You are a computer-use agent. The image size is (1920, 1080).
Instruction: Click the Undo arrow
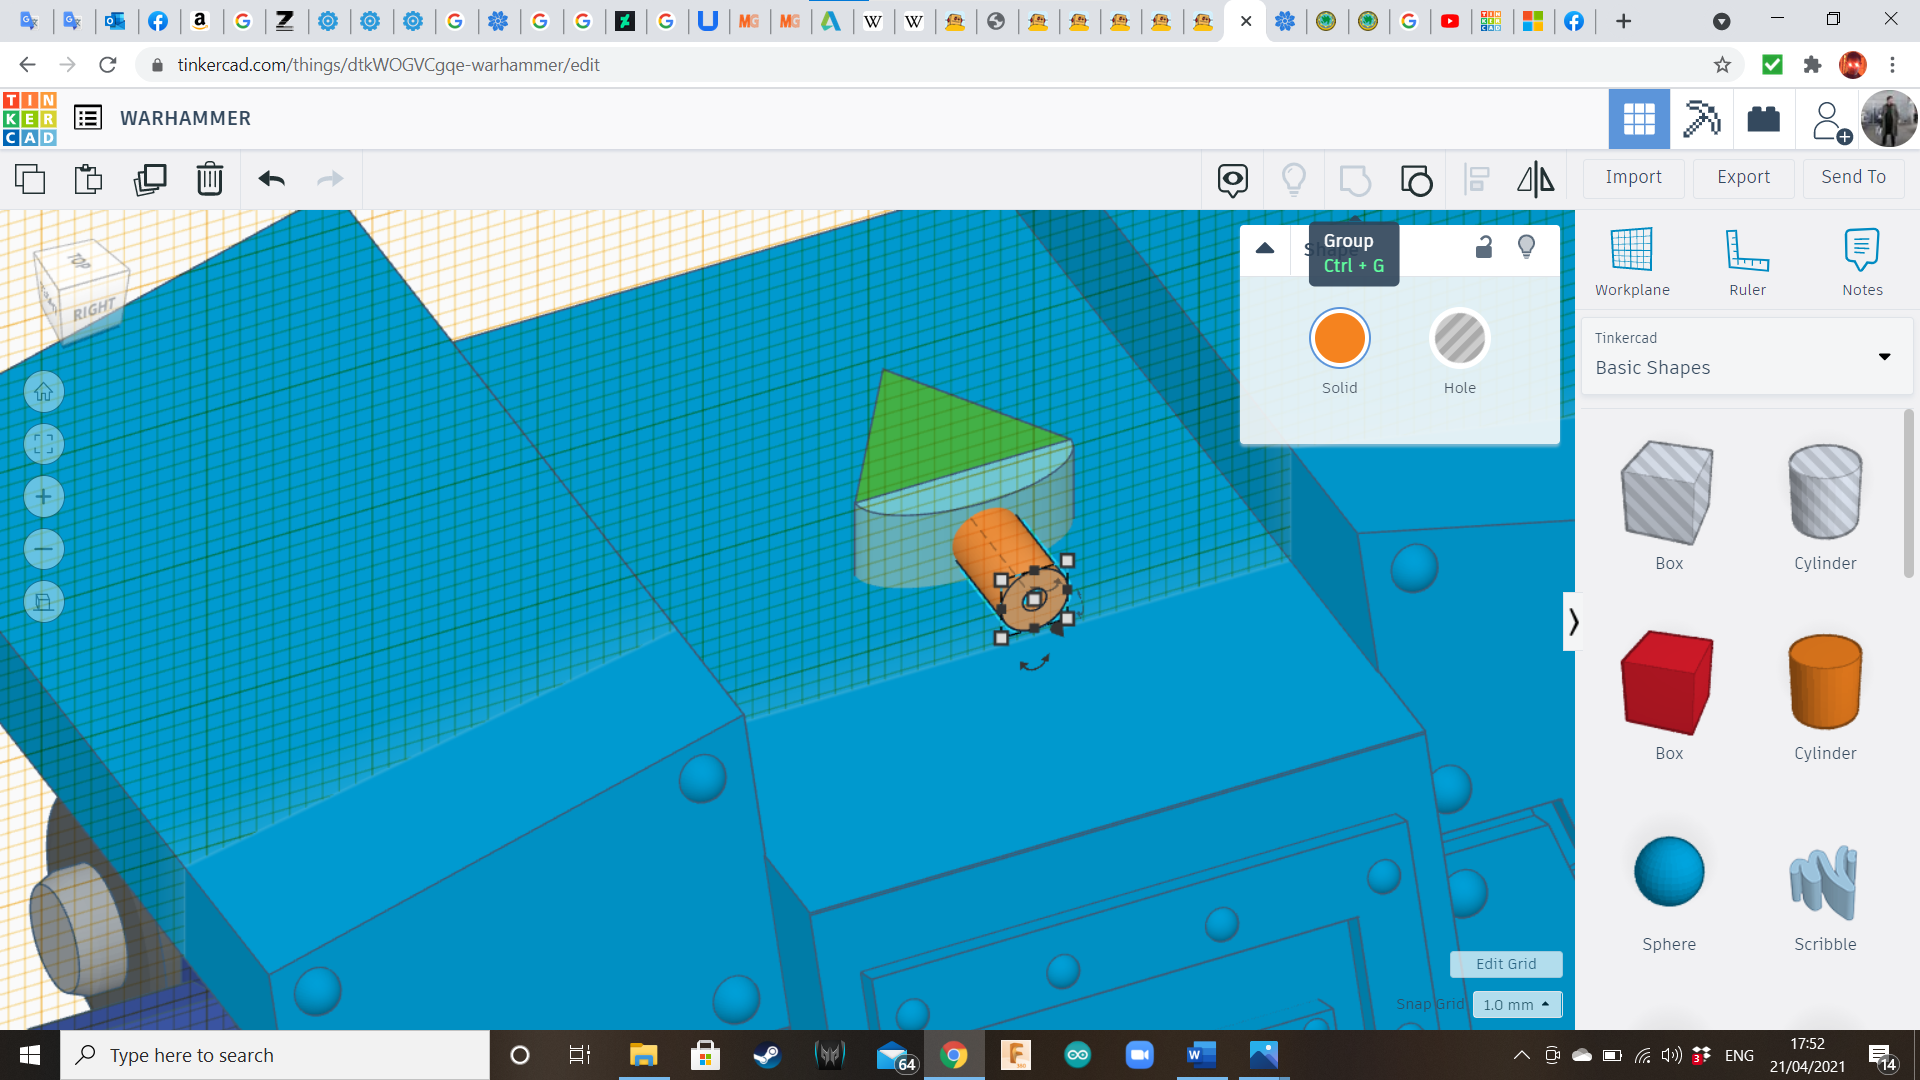coord(271,179)
